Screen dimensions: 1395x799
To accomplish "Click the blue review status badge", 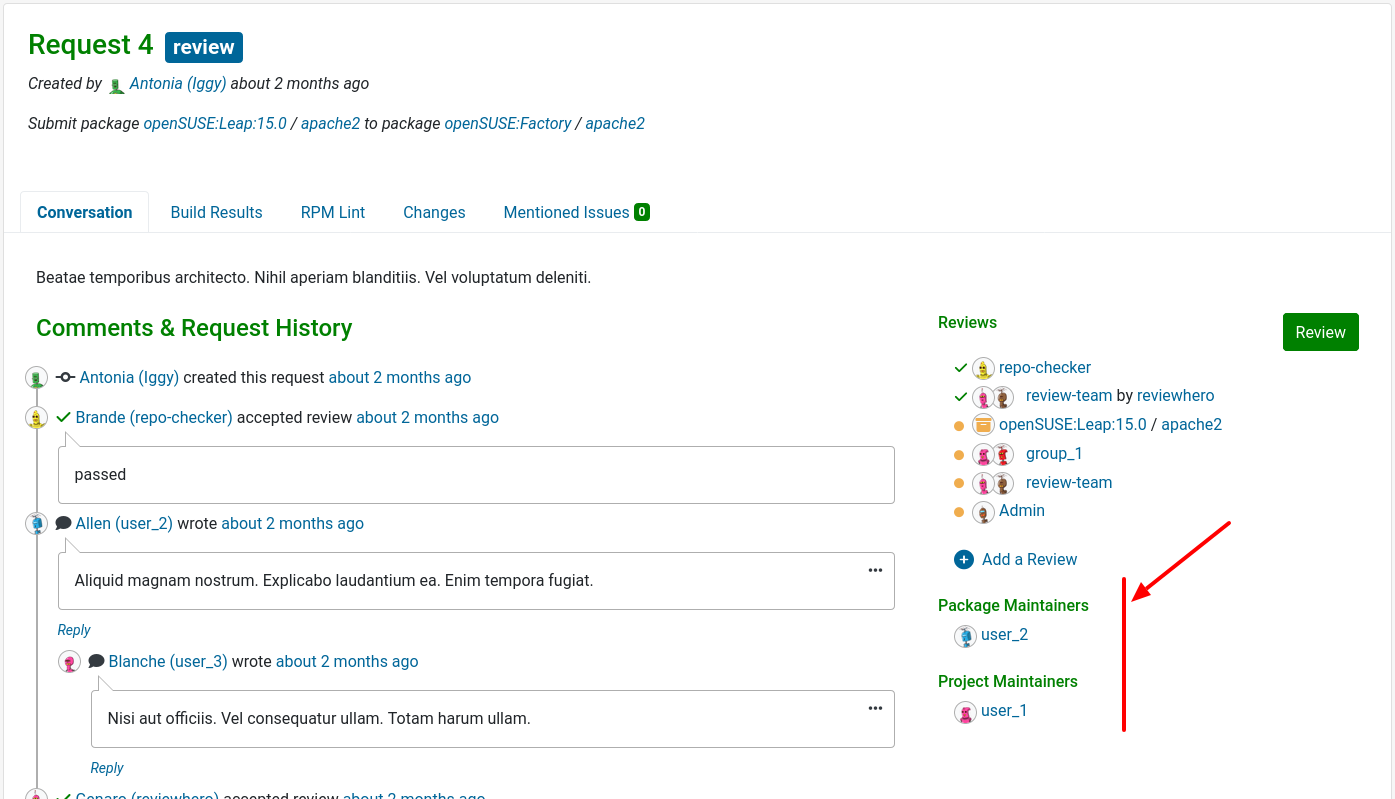I will (x=203, y=47).
